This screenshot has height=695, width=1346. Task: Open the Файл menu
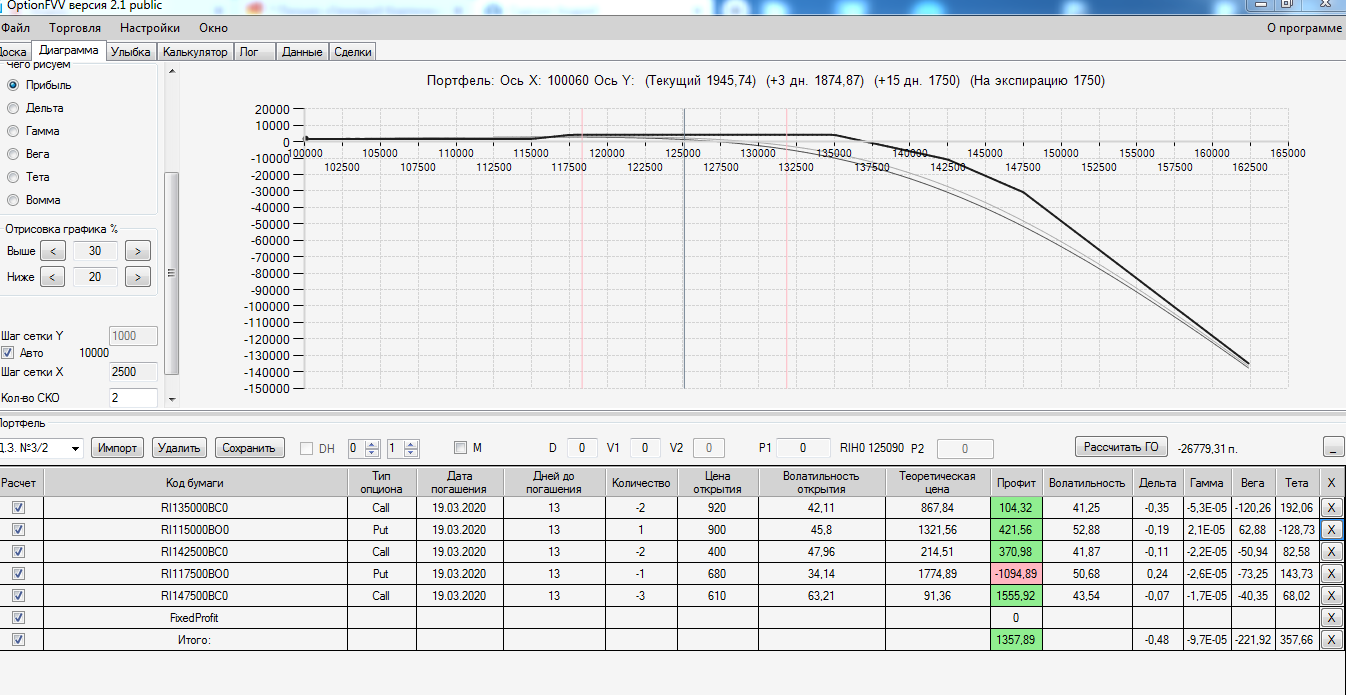15,28
